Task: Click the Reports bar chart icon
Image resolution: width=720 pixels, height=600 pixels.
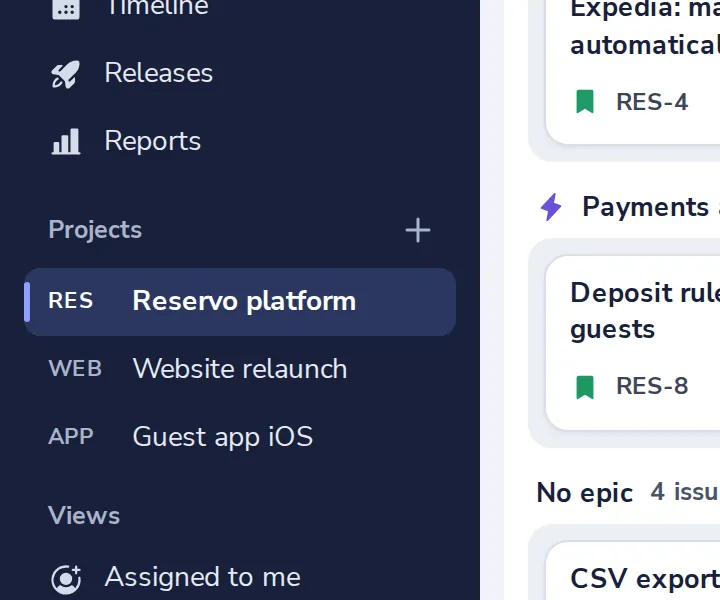Action: click(66, 141)
